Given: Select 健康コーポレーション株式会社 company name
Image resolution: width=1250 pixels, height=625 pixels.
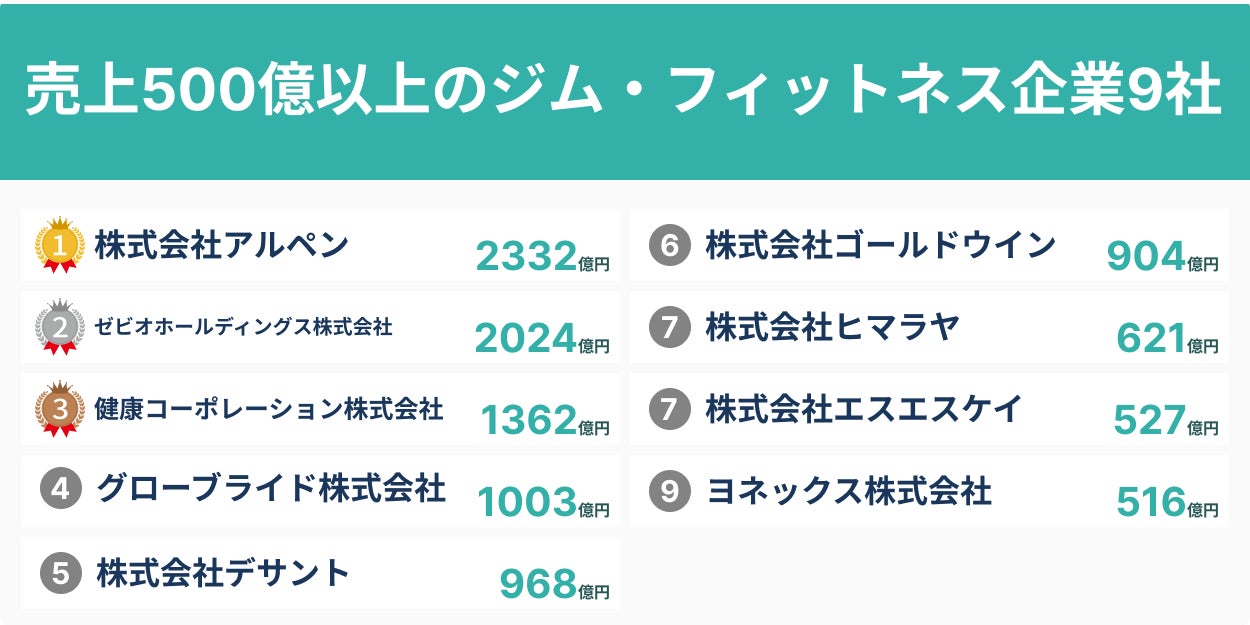Looking at the screenshot, I should tap(268, 409).
